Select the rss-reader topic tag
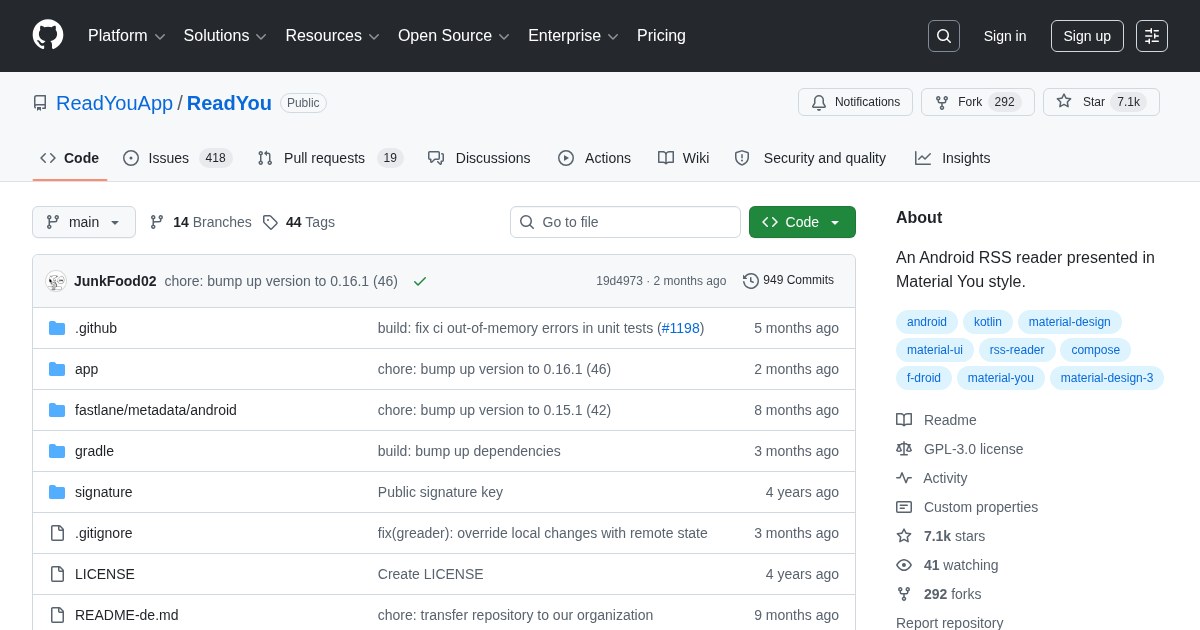The width and height of the screenshot is (1200, 630). 1017,350
